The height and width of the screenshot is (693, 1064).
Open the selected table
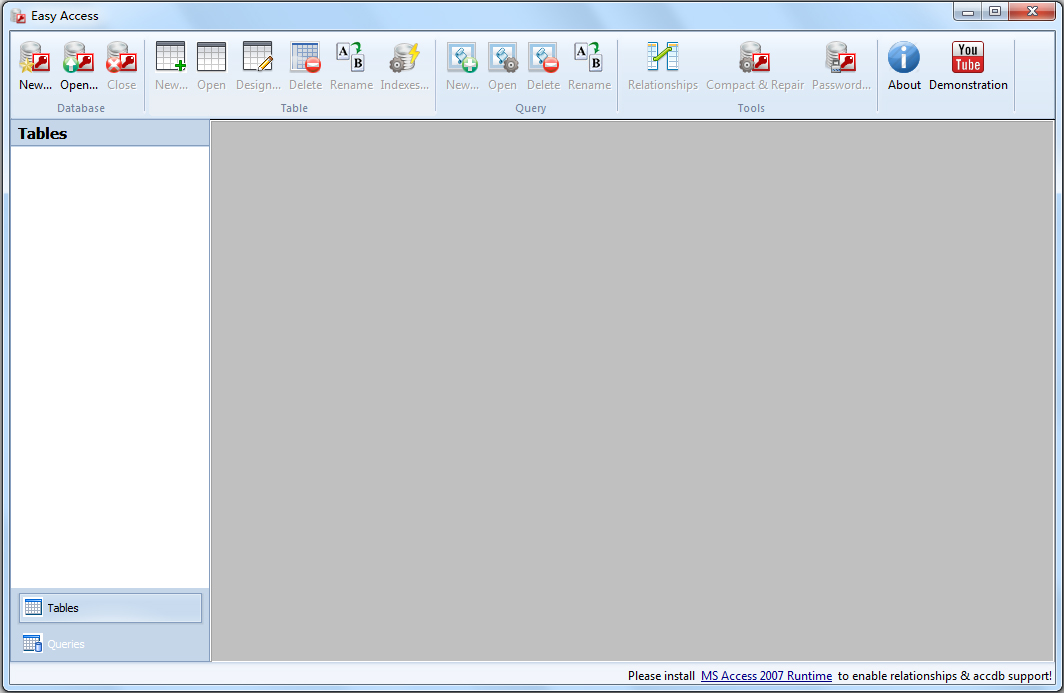click(x=211, y=67)
